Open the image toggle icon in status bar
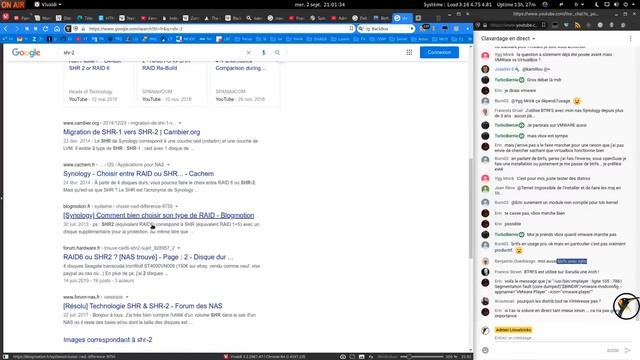 pos(362,357)
